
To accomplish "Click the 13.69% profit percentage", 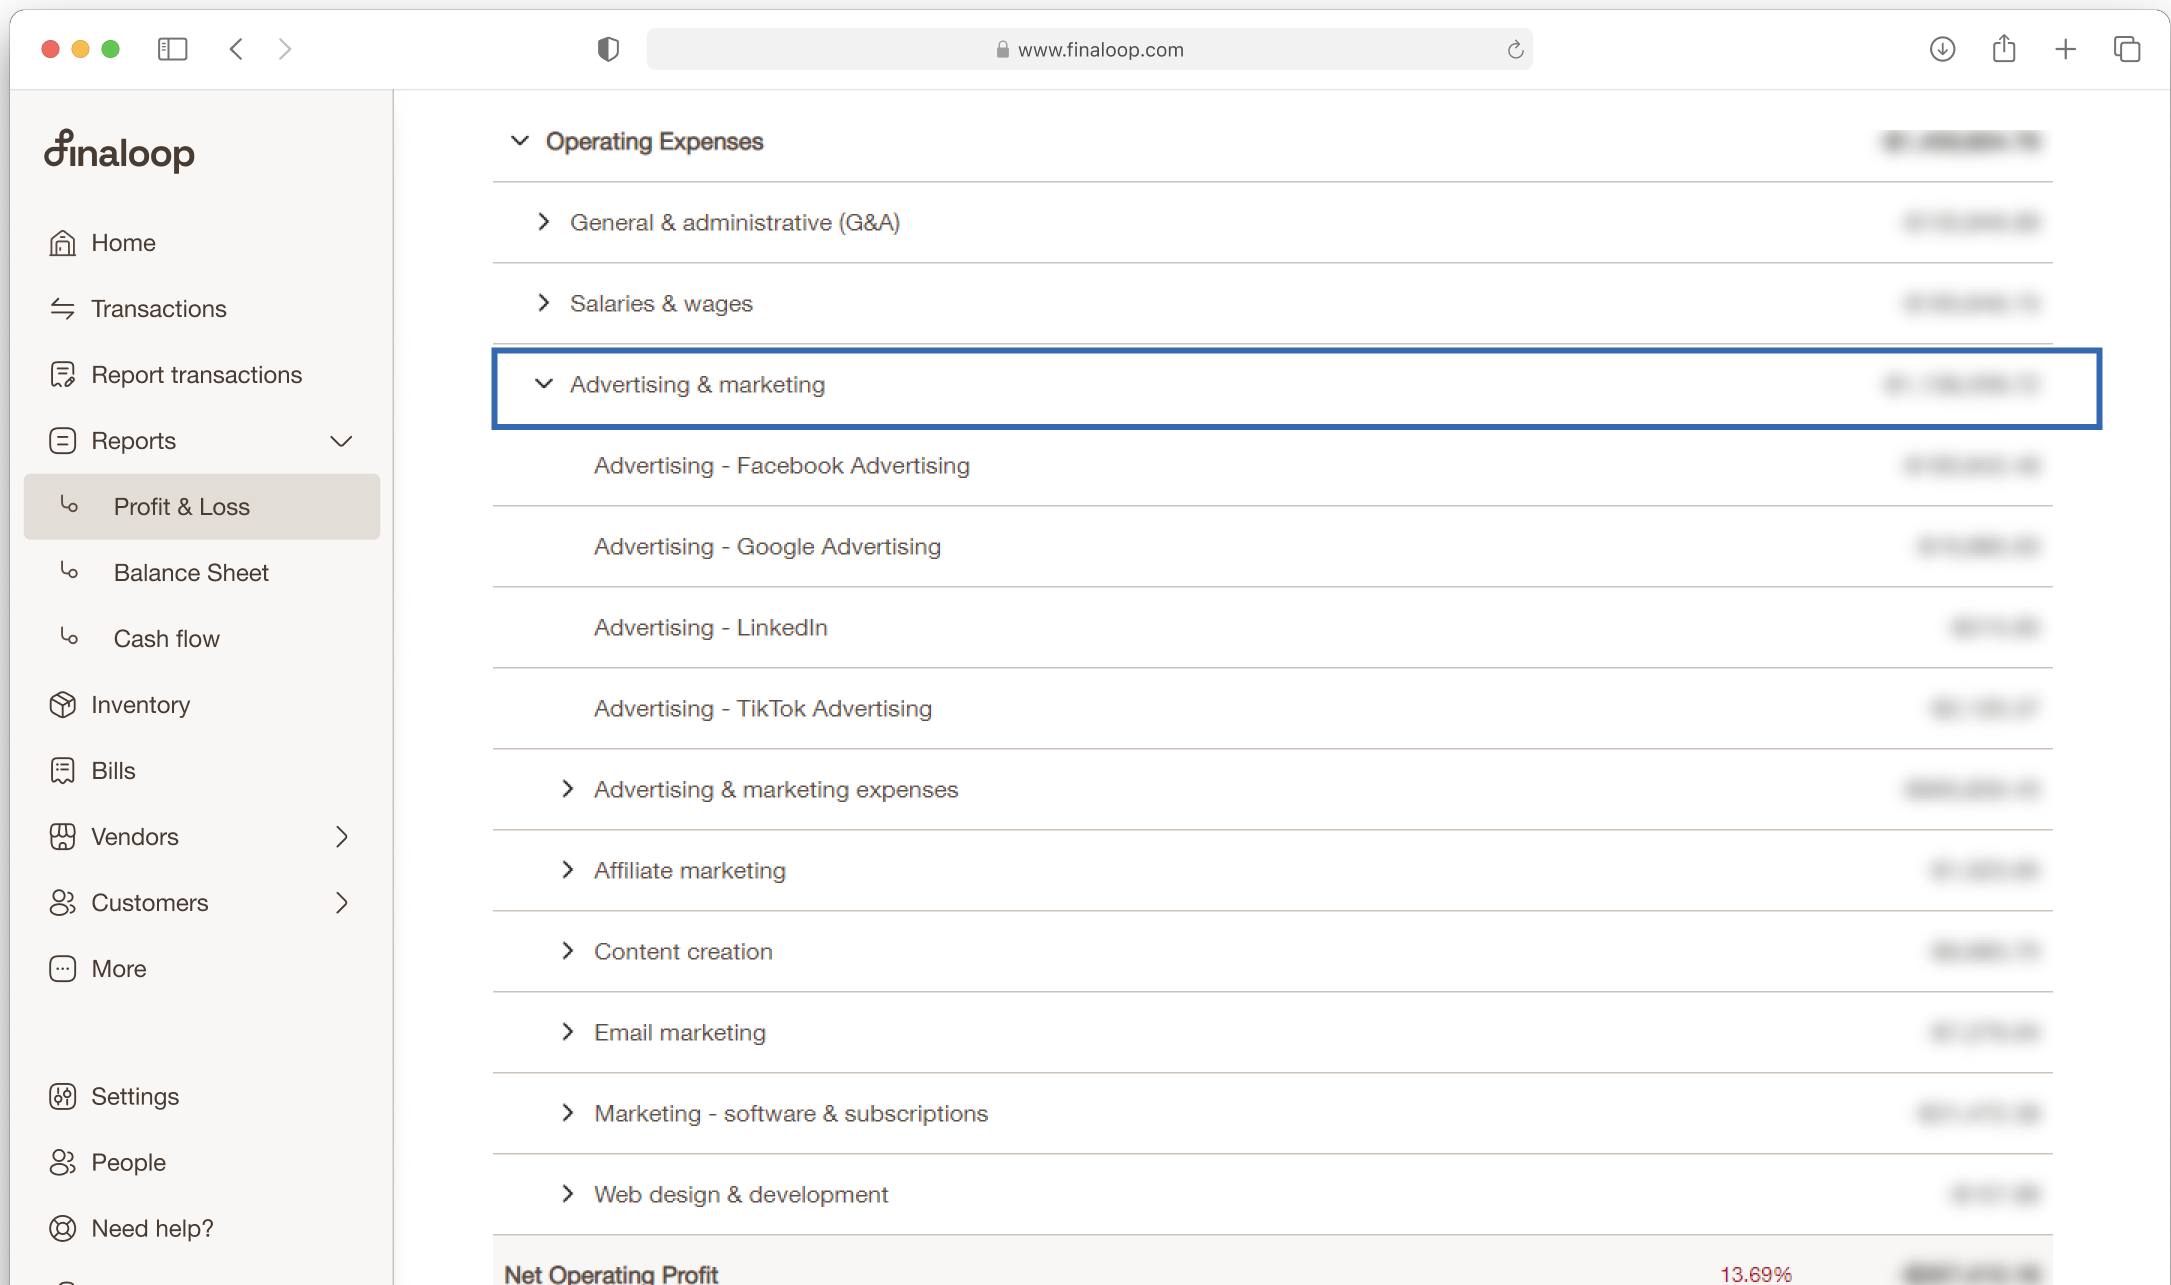I will click(x=1756, y=1274).
